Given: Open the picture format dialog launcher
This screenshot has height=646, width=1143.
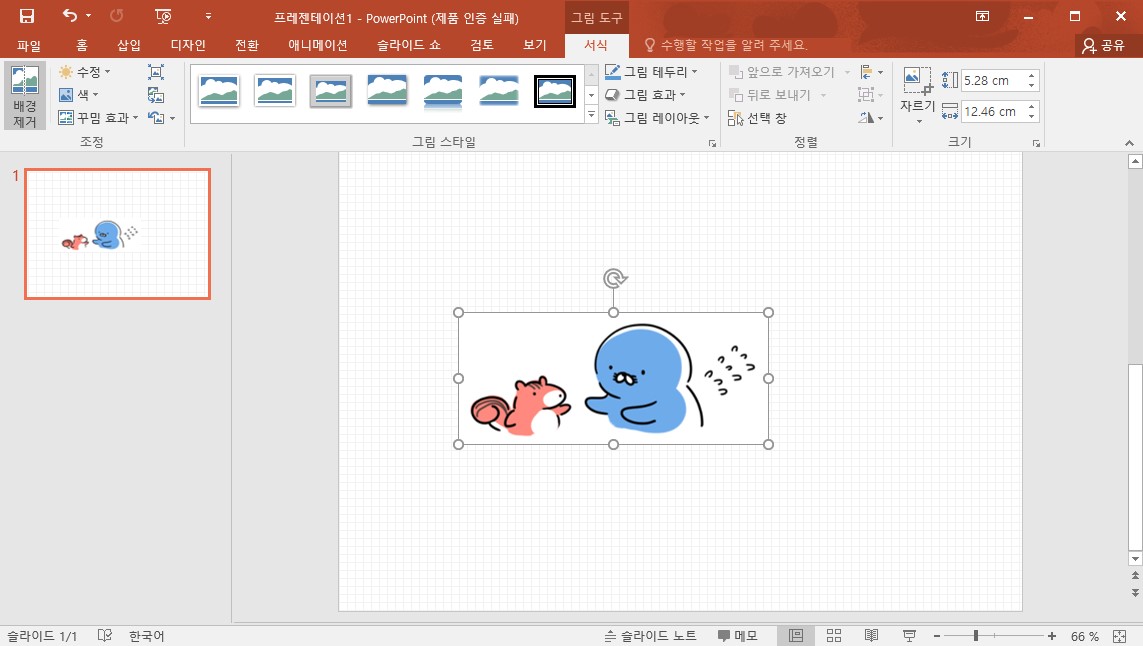Looking at the screenshot, I should (x=712, y=144).
